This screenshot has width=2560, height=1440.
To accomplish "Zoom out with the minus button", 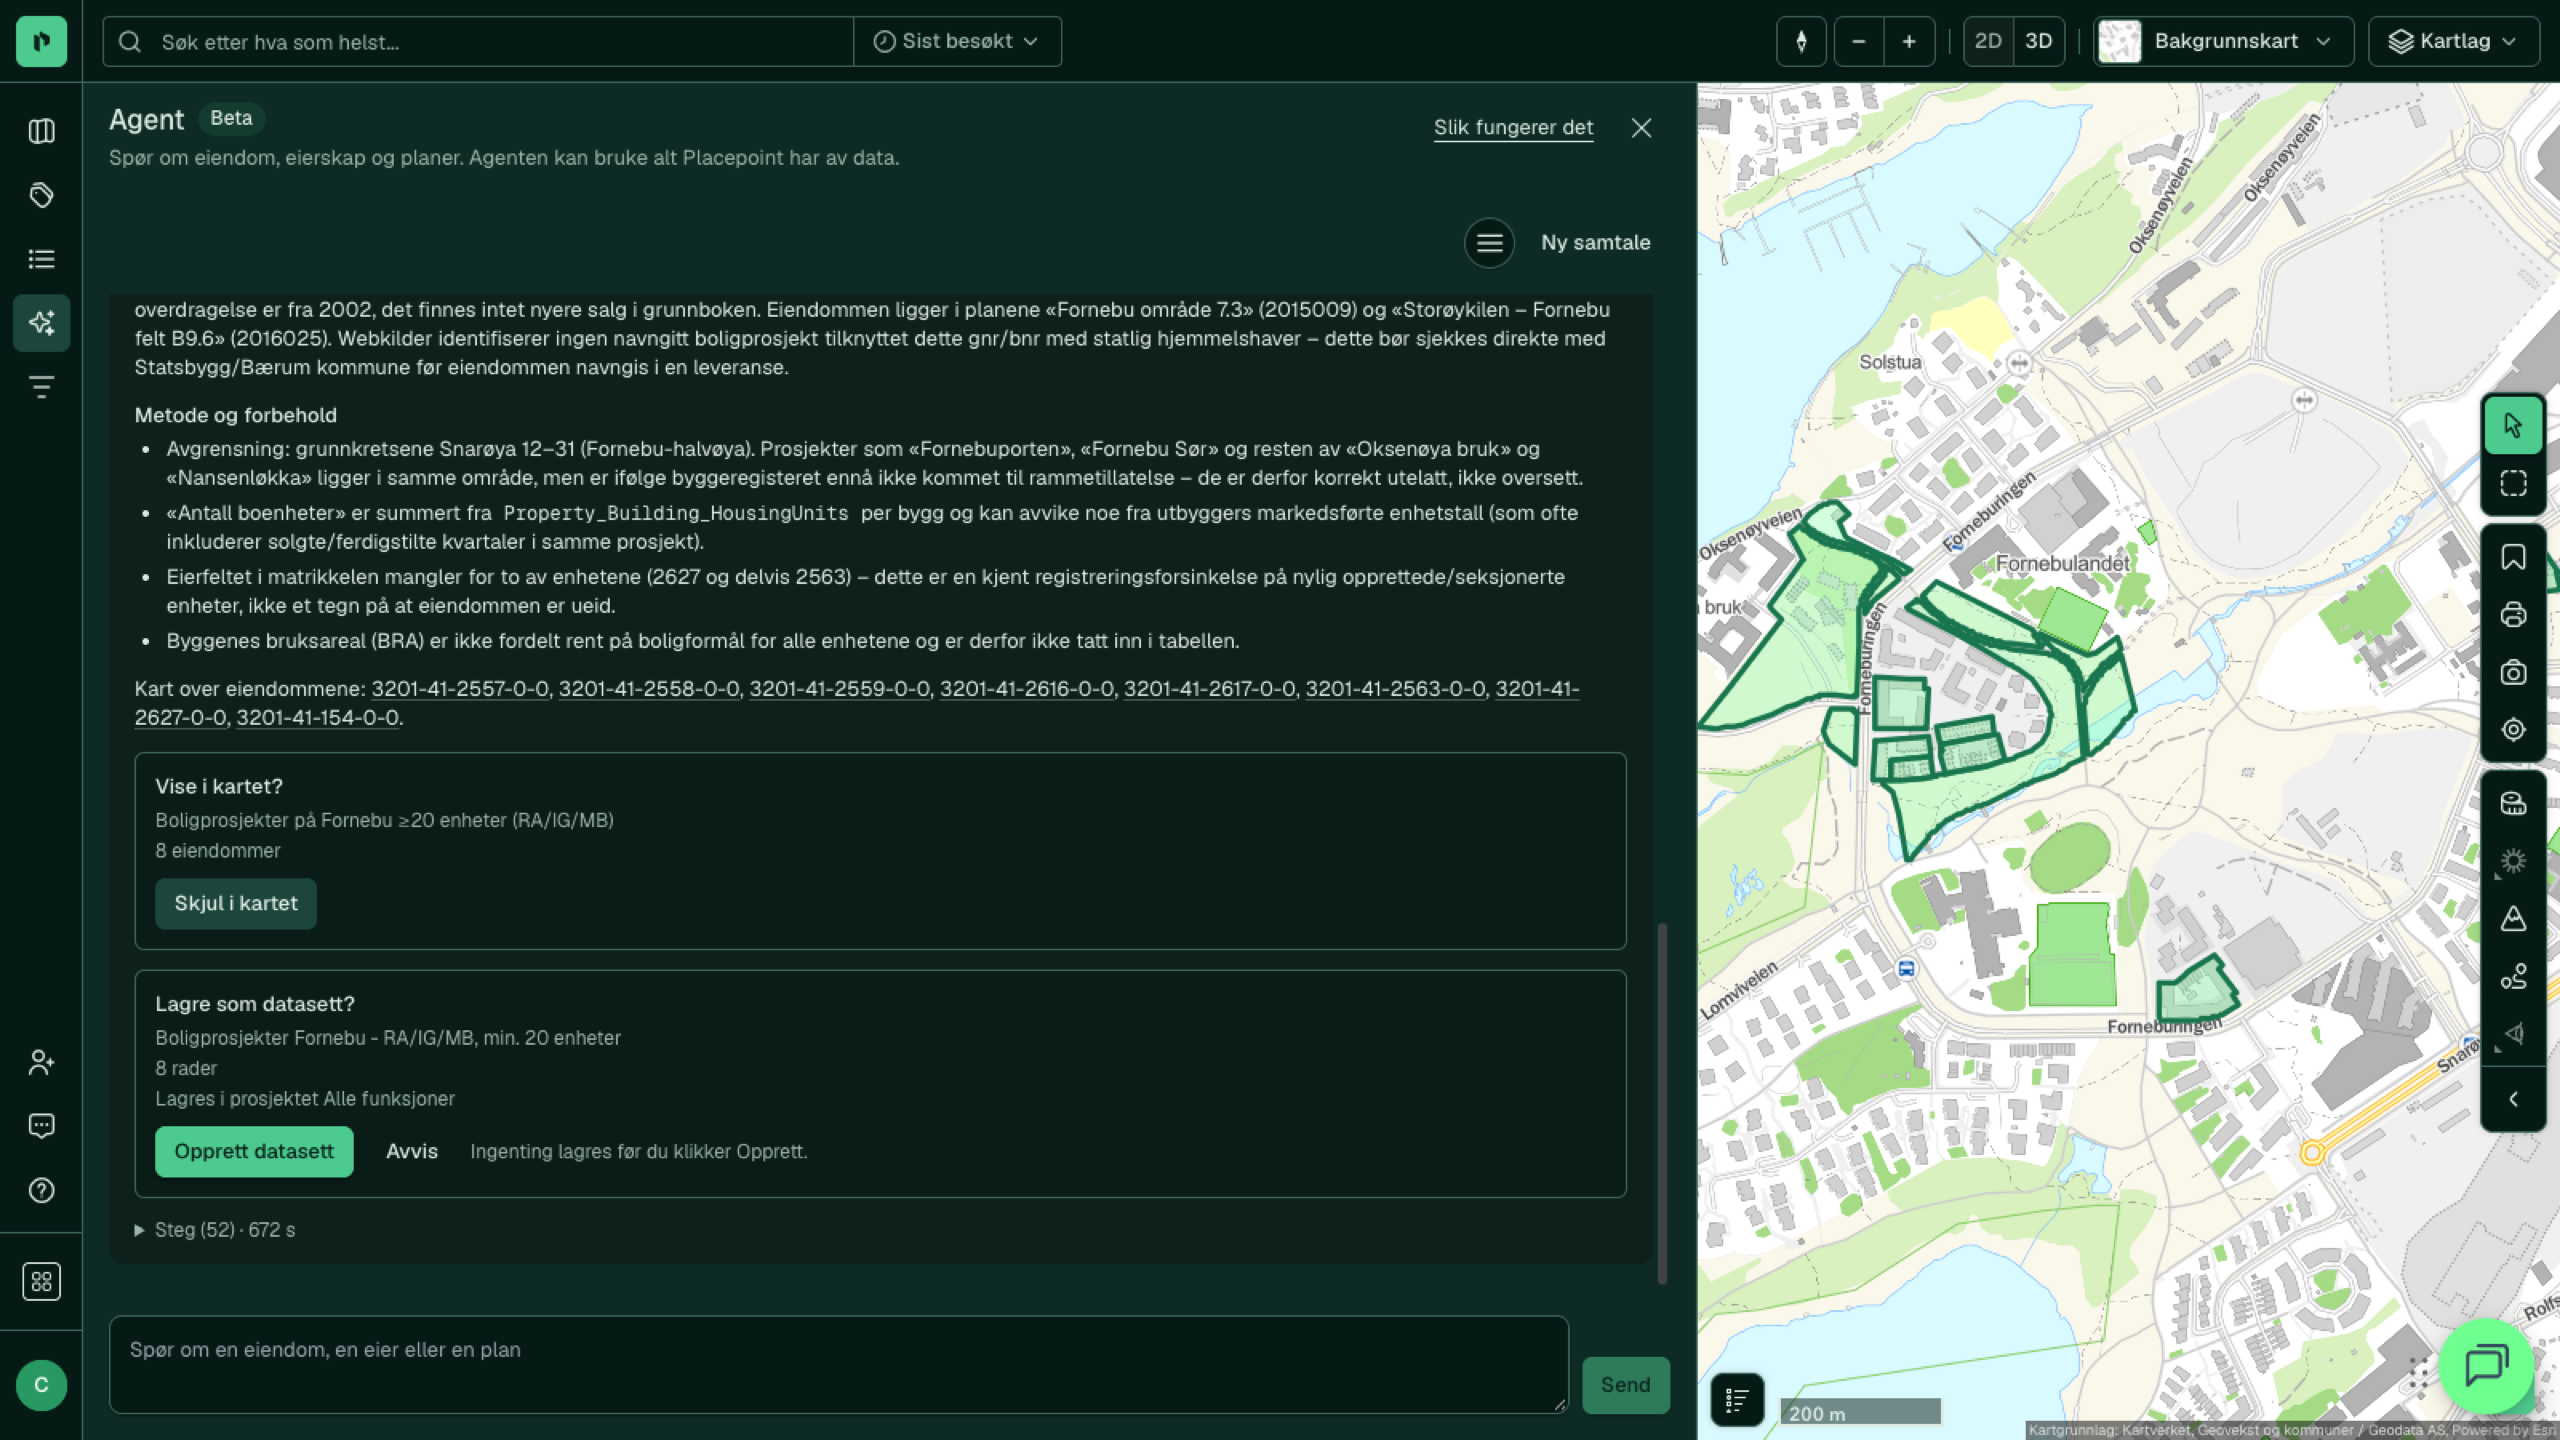I will pos(1859,41).
